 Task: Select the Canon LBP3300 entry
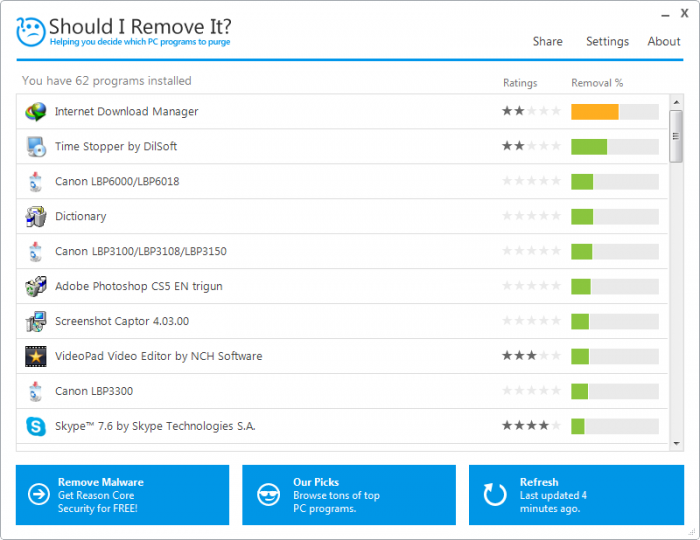click(x=94, y=391)
